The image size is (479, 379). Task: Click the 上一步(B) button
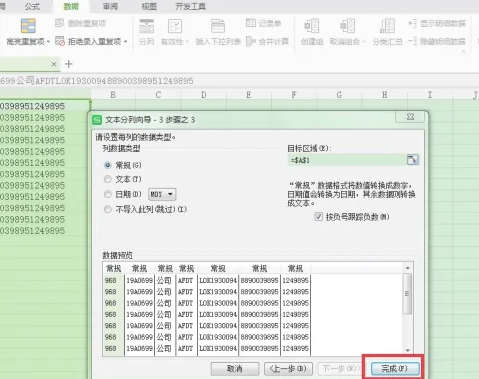pos(288,368)
